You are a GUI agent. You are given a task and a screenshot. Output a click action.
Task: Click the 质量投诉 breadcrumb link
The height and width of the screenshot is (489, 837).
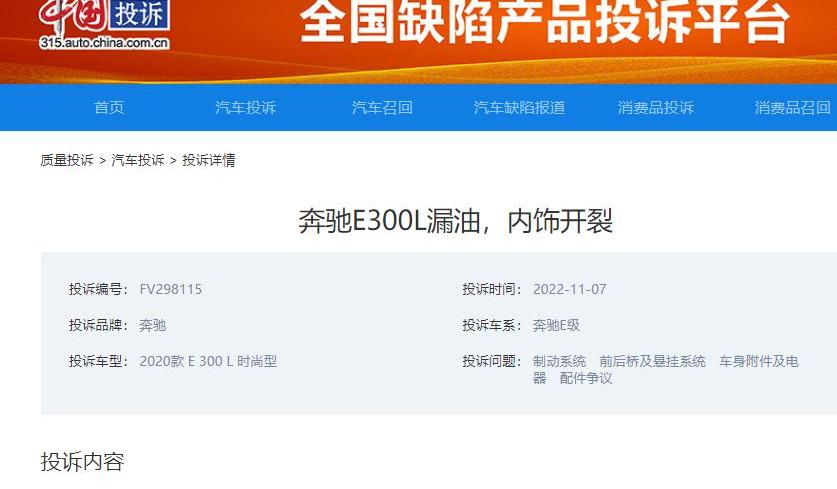67,160
